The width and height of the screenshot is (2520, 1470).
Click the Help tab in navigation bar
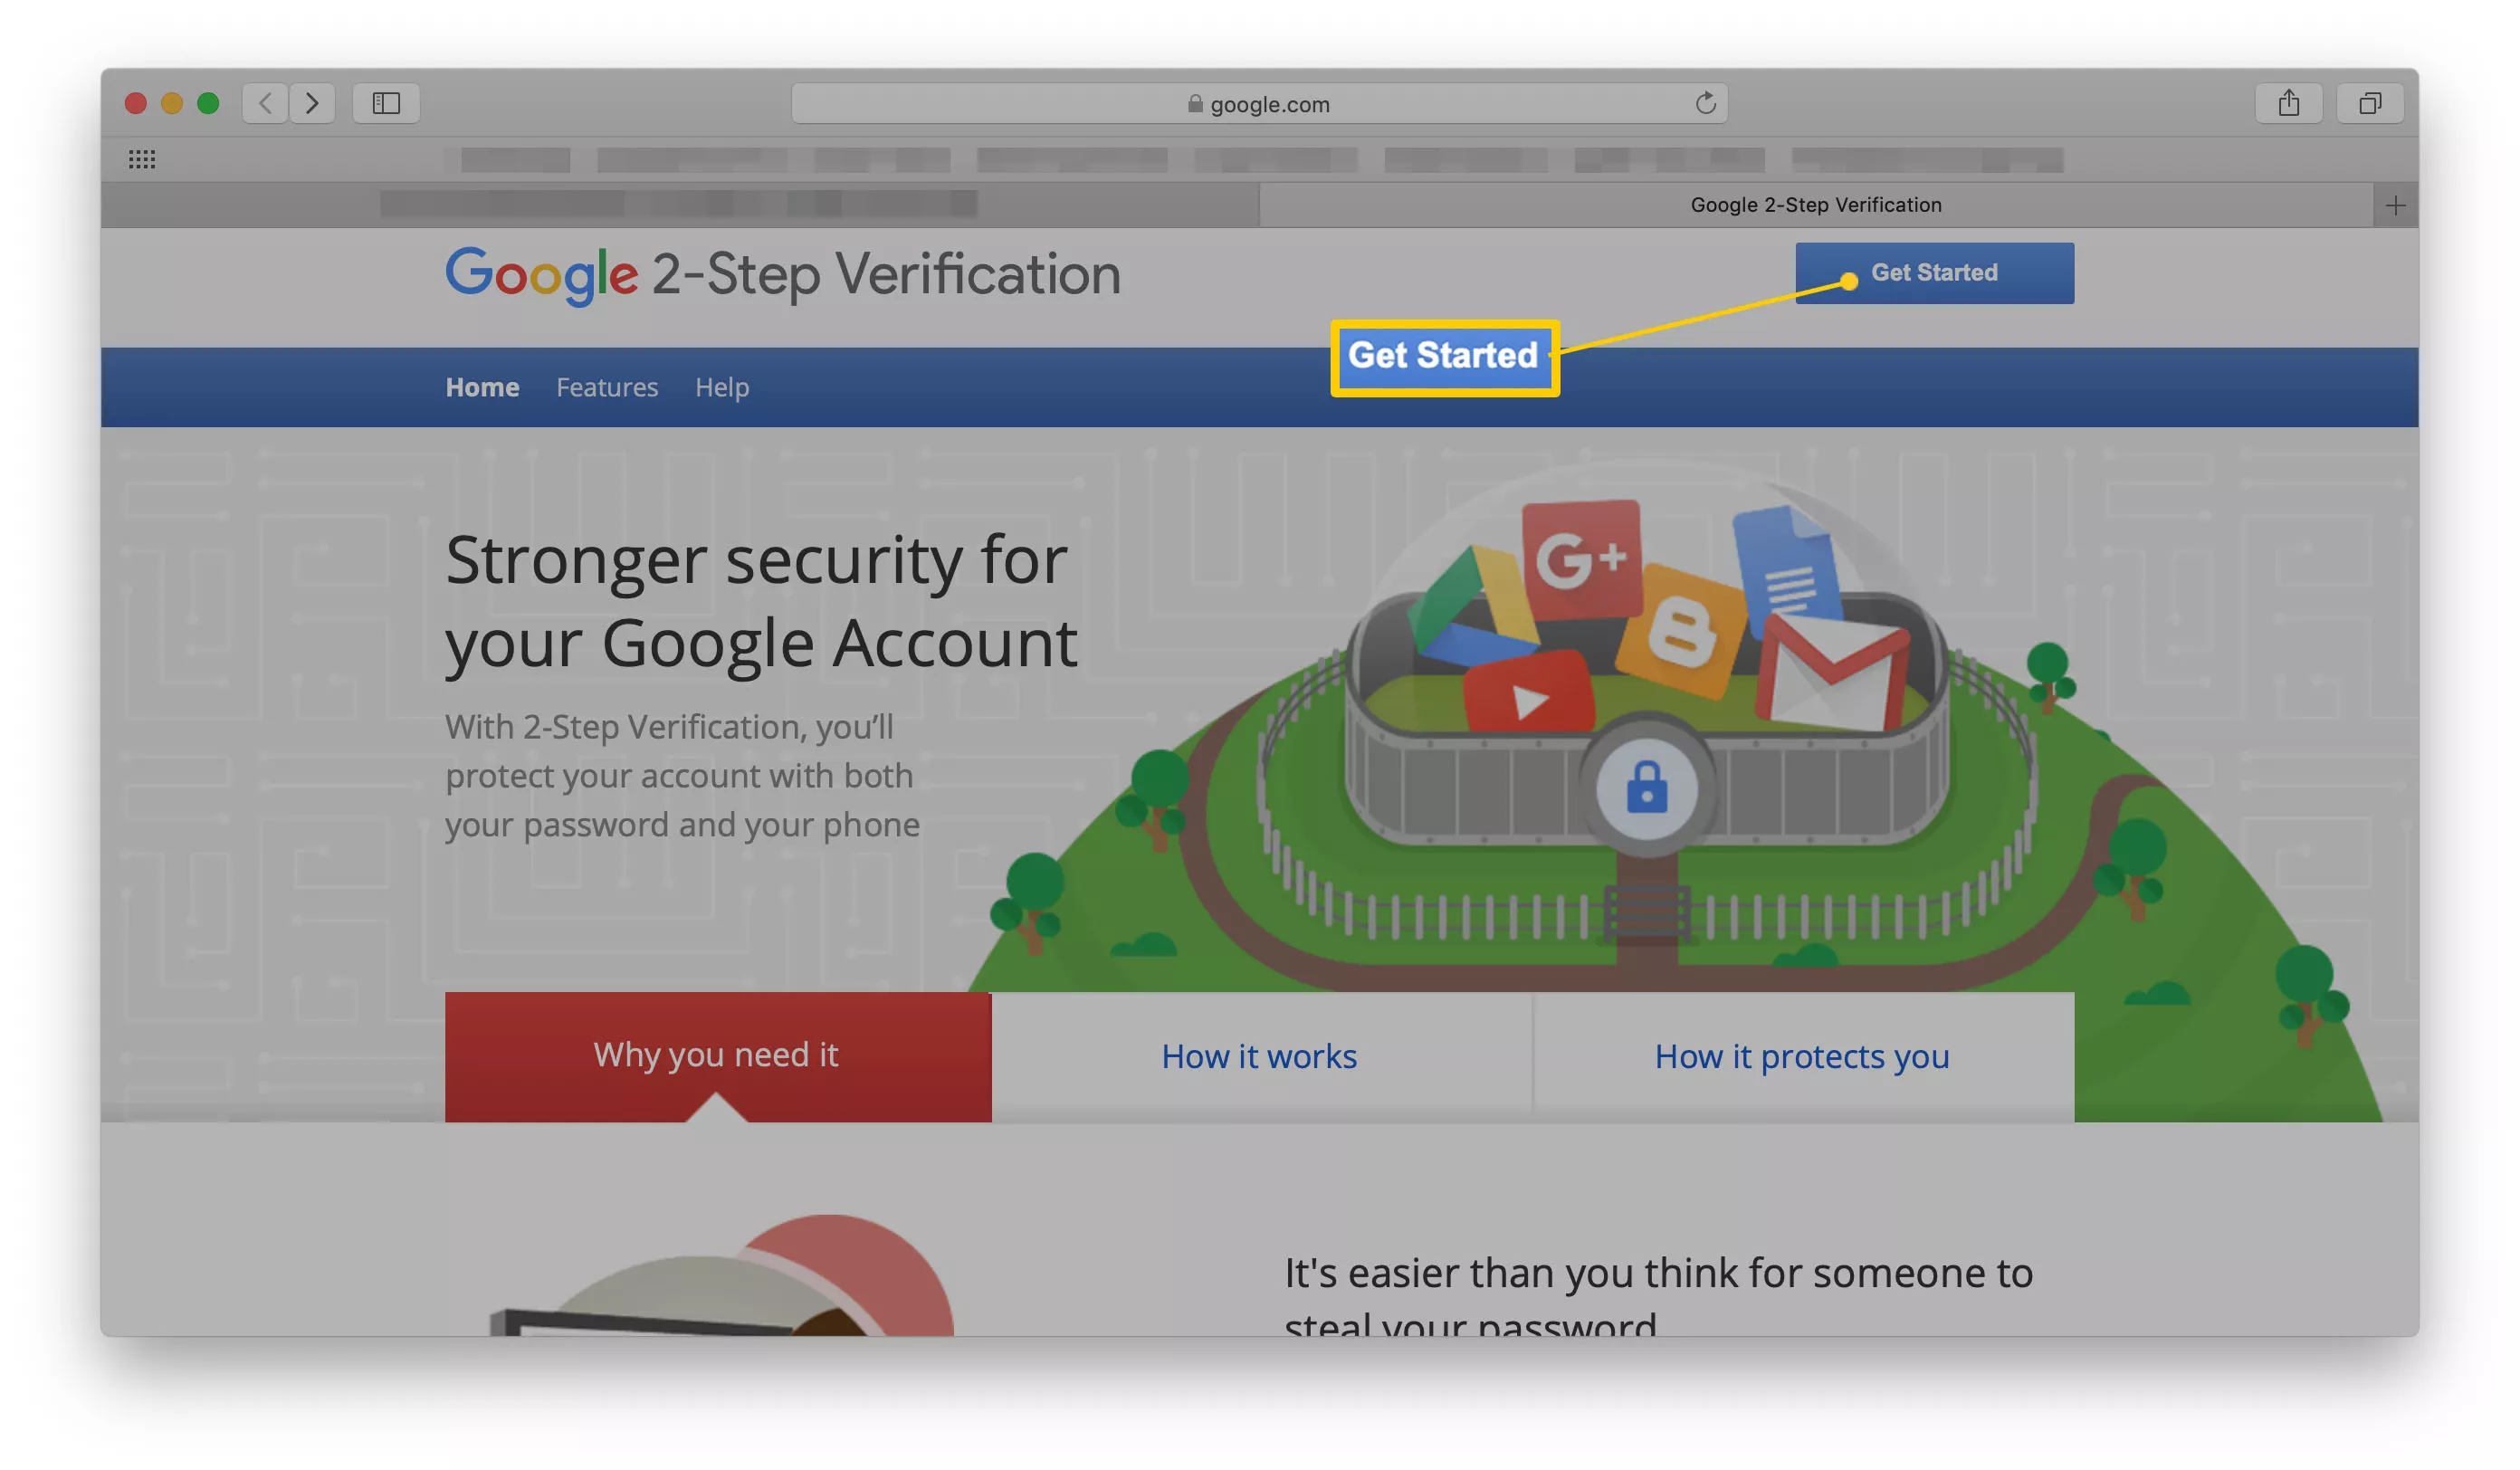coord(721,387)
